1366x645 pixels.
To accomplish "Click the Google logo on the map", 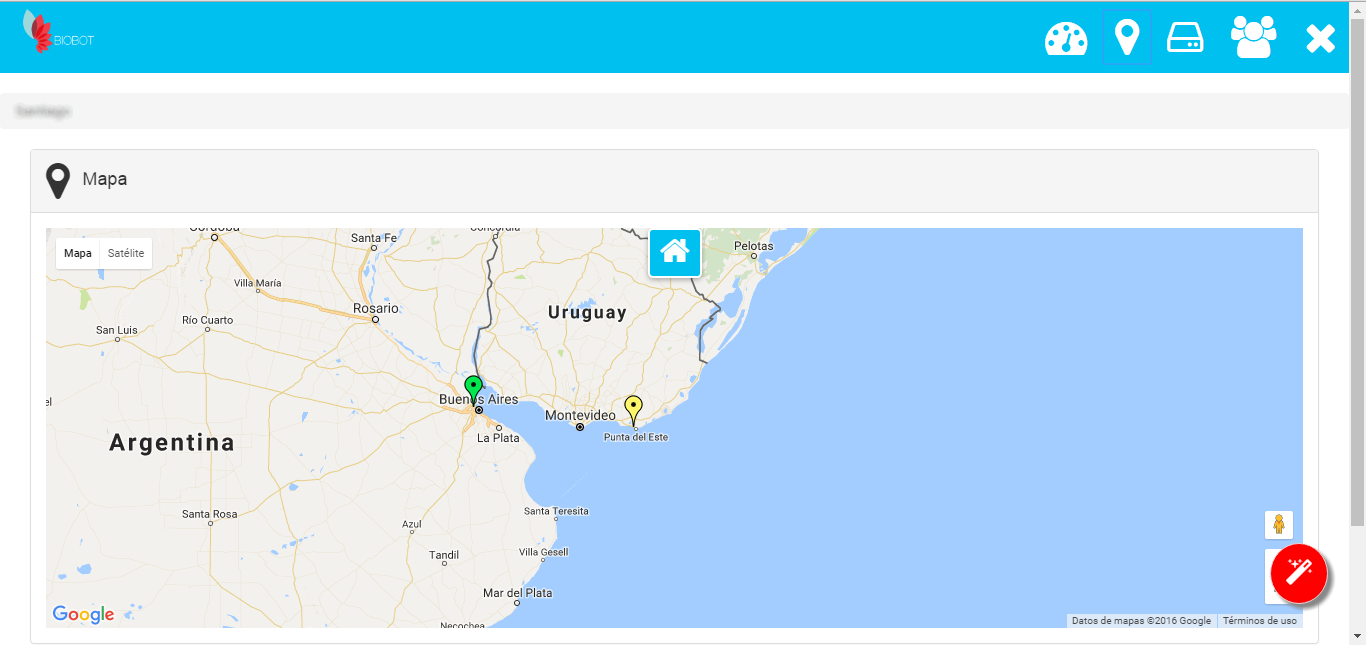I will point(83,614).
